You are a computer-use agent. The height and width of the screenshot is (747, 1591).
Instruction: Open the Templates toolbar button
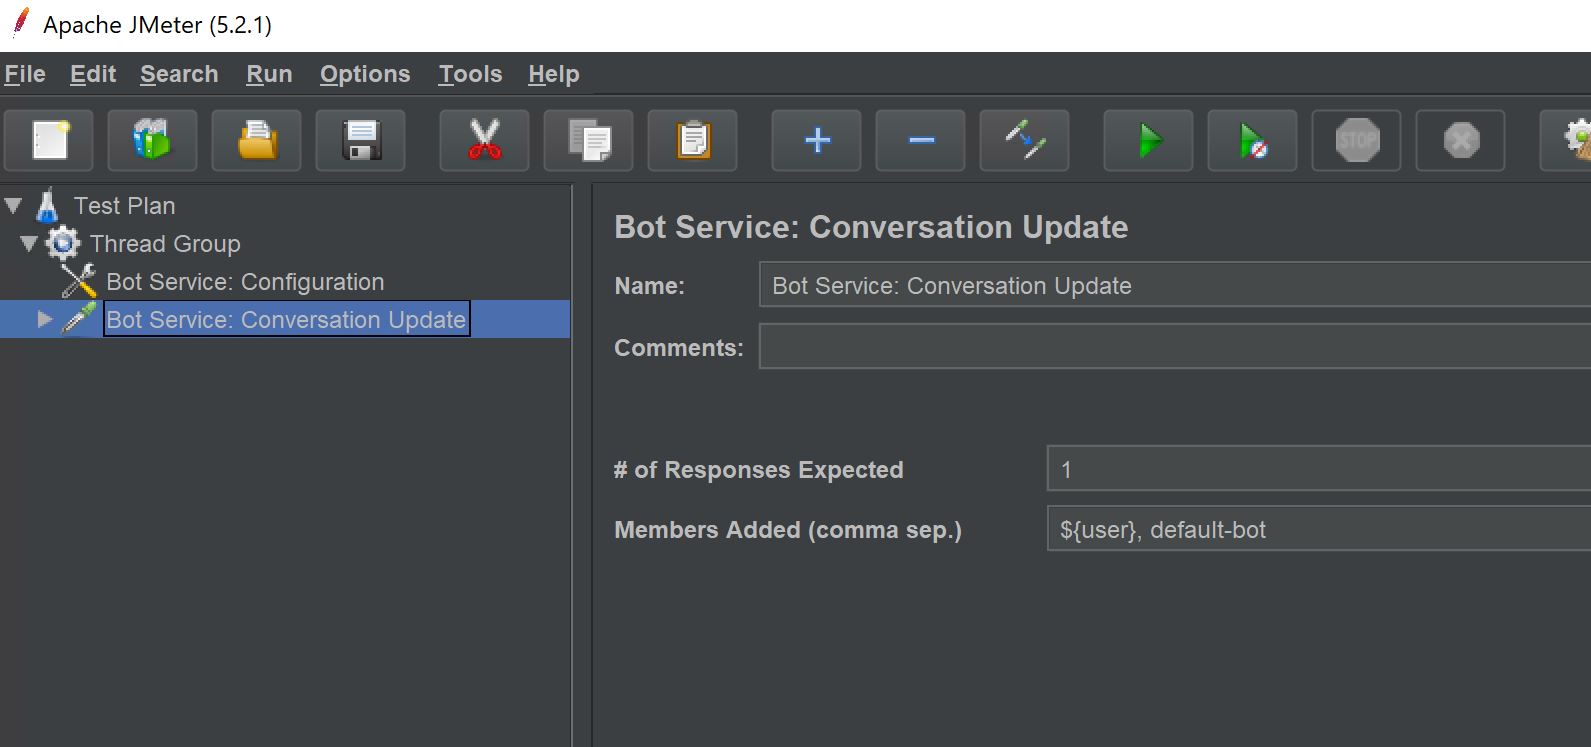153,141
